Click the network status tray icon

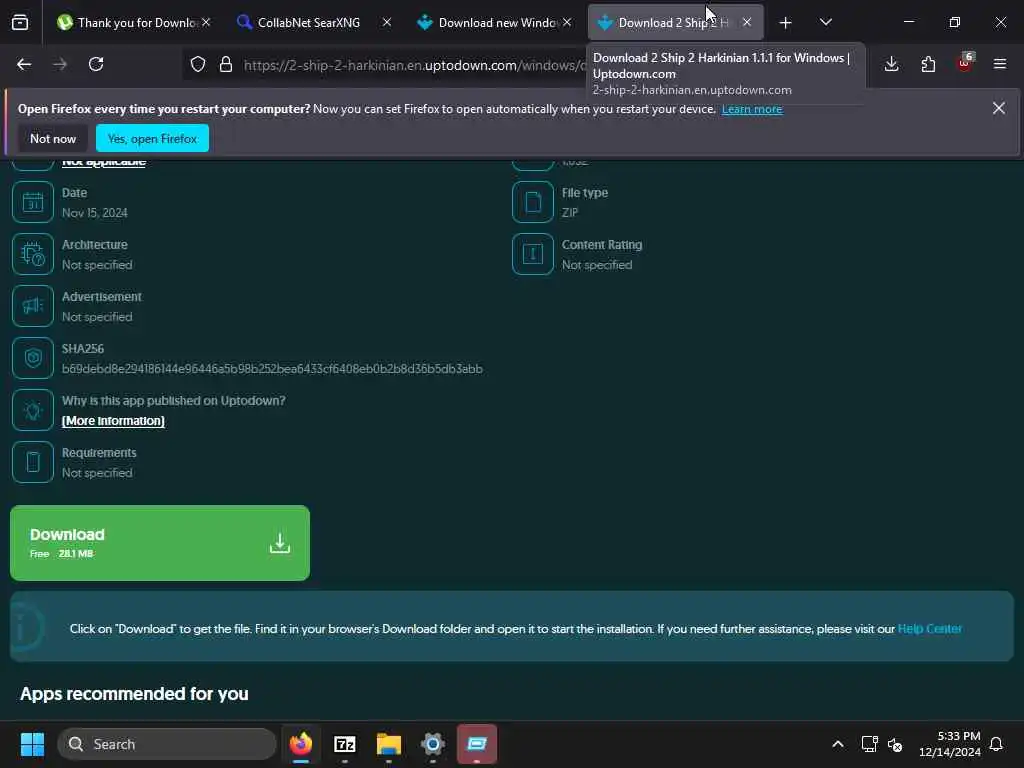point(869,744)
